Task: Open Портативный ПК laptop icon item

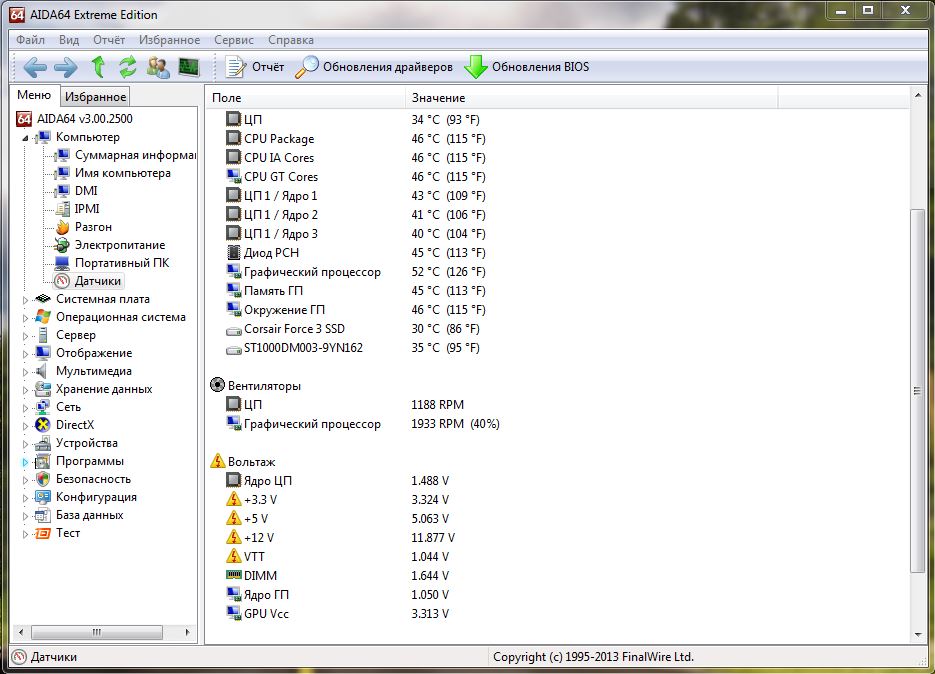Action: [x=62, y=263]
